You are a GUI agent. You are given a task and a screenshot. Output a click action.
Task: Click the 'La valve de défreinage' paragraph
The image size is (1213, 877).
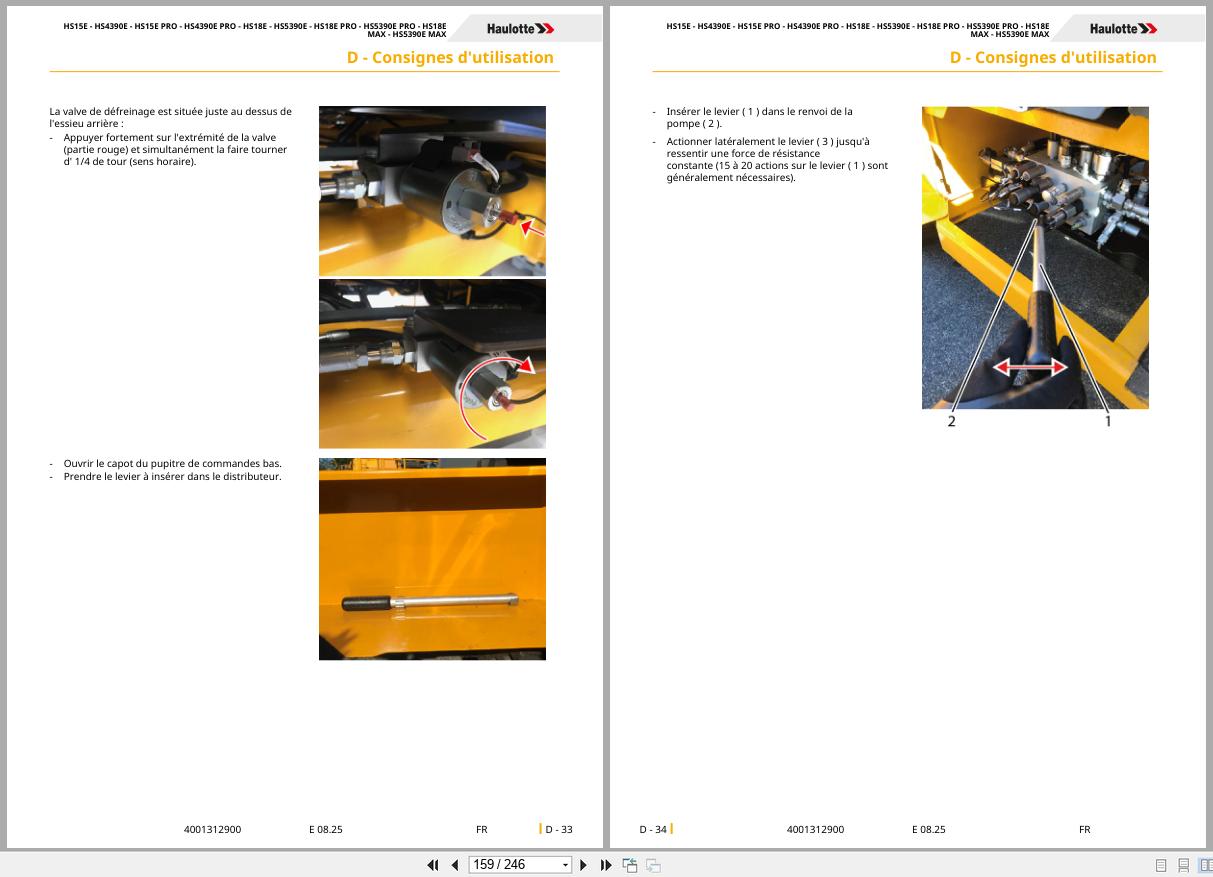point(171,118)
